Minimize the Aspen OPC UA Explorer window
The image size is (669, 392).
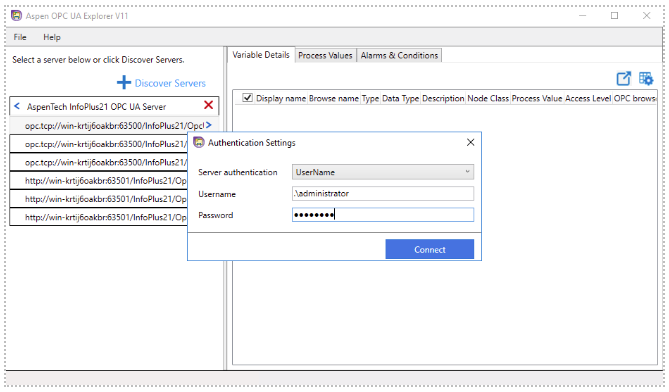[x=582, y=16]
